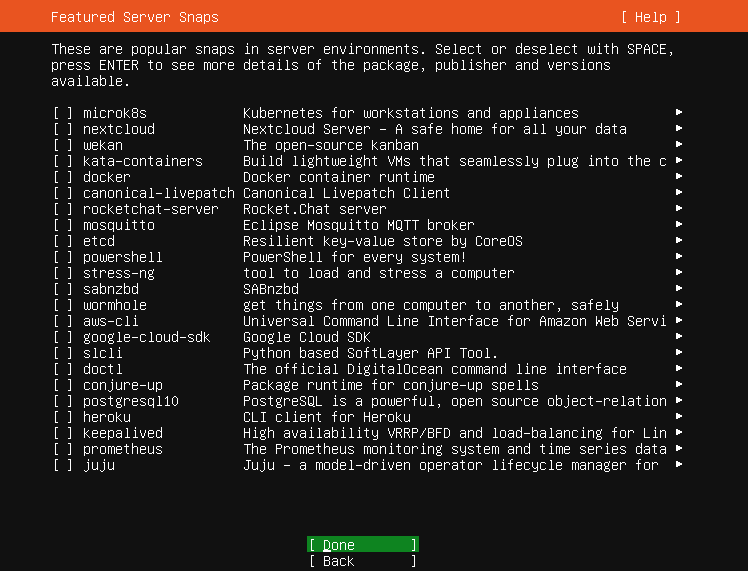748x571 pixels.
Task: Click postgresql10 snap name
Action: [131, 401]
